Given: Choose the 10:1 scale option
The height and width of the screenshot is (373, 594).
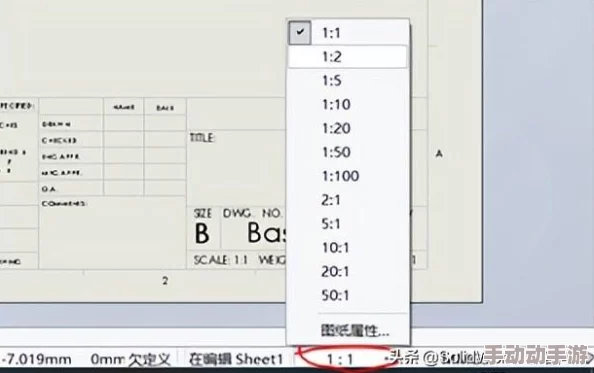Looking at the screenshot, I should (348, 248).
